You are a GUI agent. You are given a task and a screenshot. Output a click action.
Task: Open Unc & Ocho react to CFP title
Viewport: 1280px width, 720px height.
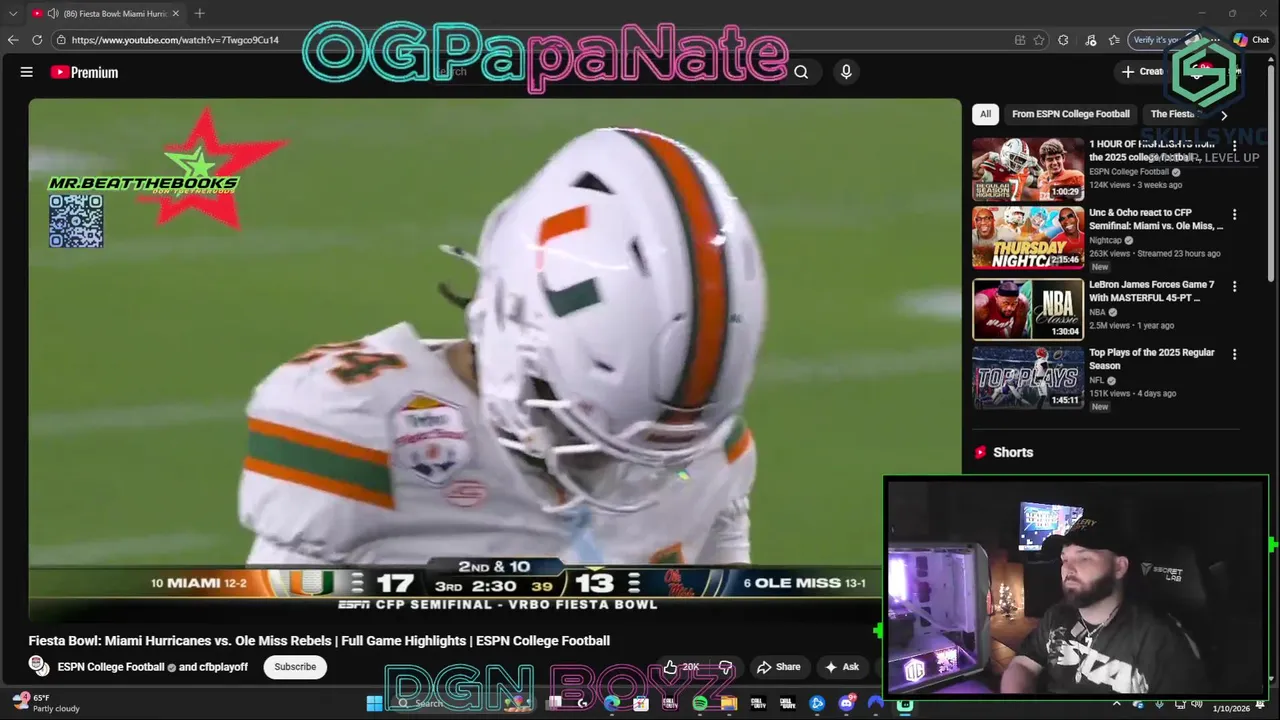pos(1155,219)
